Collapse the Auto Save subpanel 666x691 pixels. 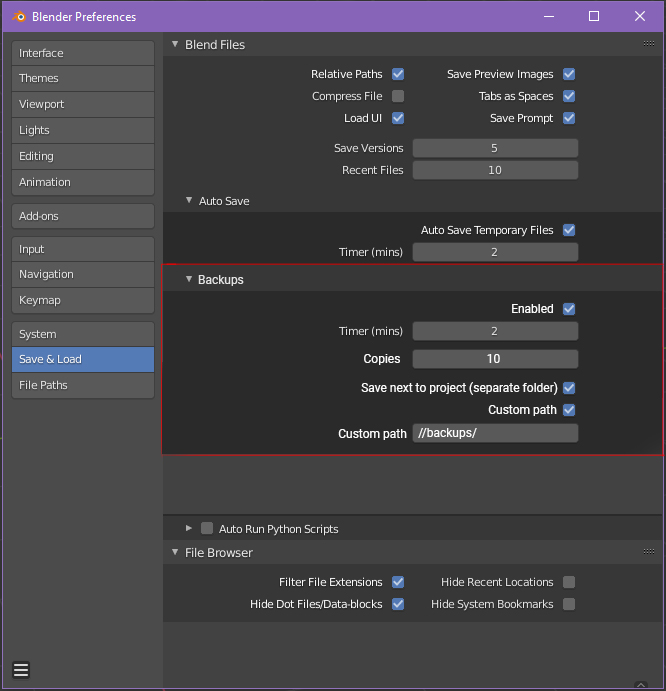pyautogui.click(x=189, y=200)
